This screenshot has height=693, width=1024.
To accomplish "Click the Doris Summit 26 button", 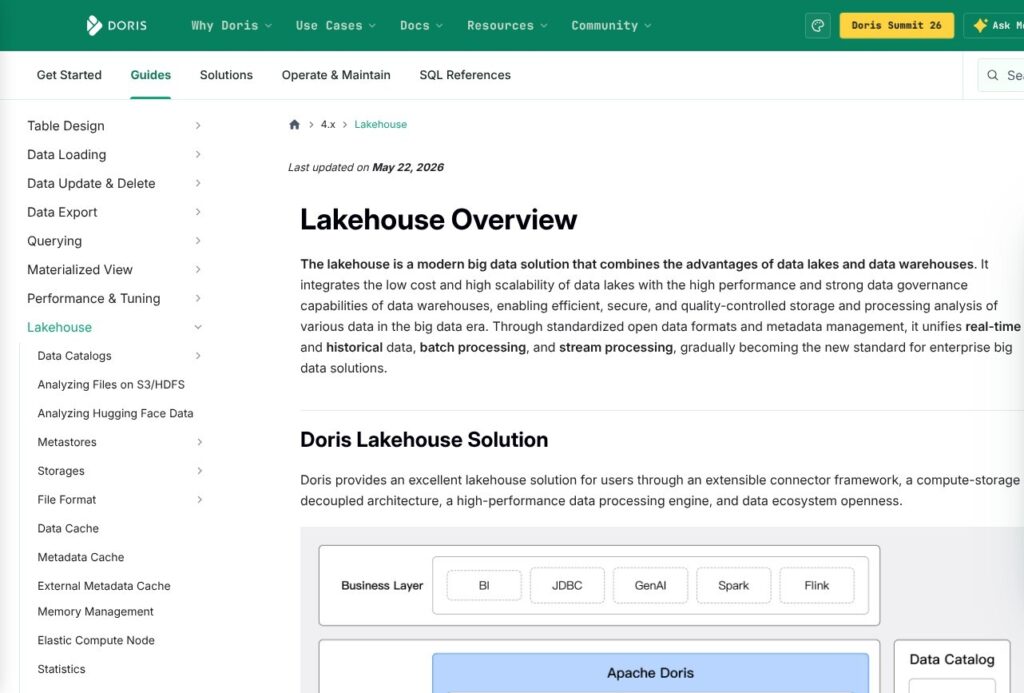I will coord(897,25).
